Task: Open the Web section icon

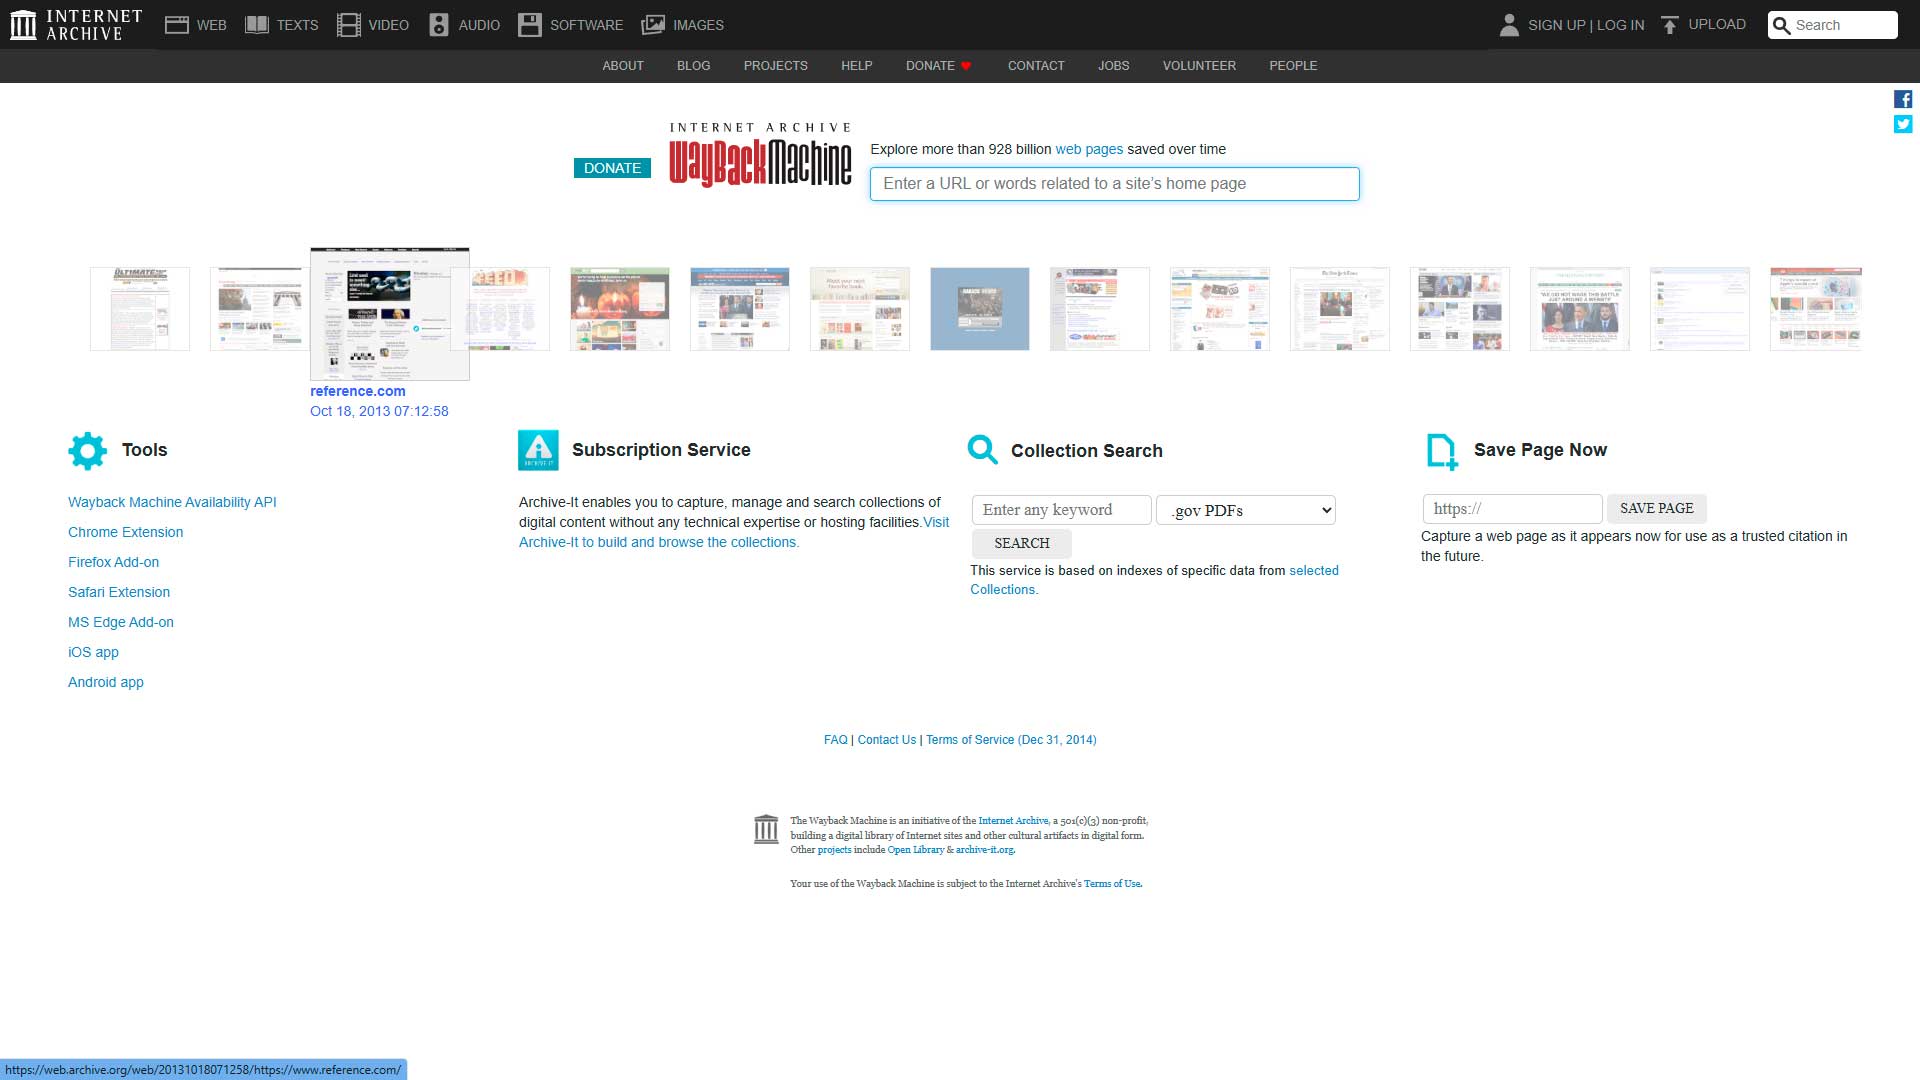Action: click(177, 25)
